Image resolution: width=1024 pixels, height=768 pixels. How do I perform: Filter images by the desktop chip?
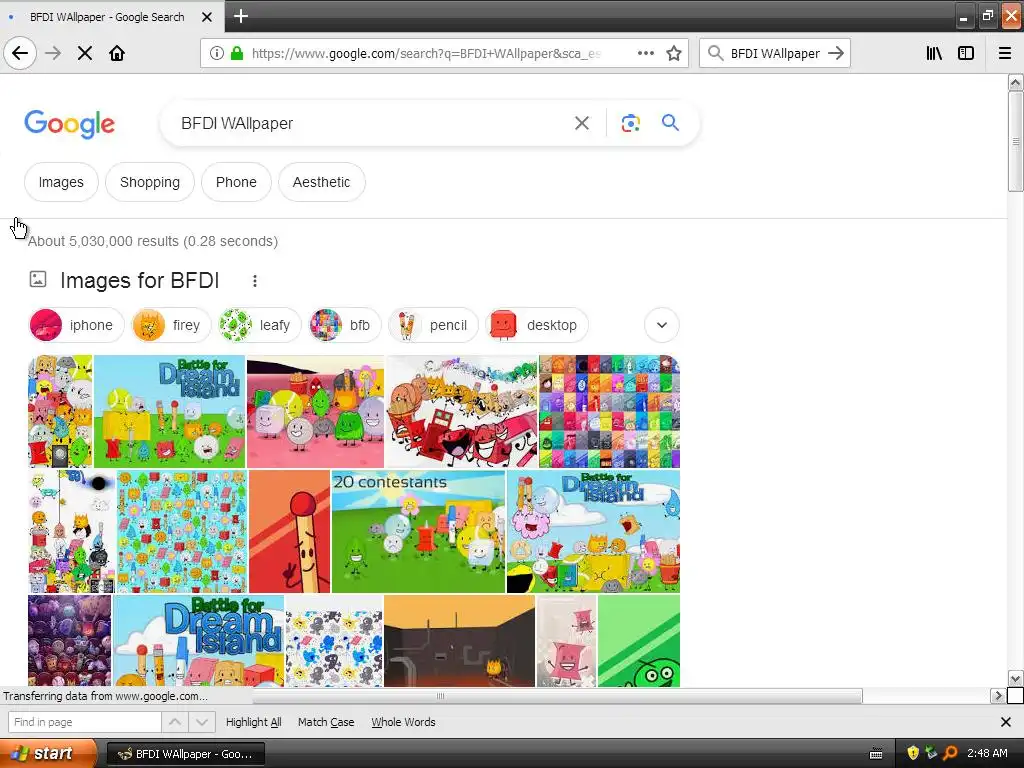pos(537,325)
